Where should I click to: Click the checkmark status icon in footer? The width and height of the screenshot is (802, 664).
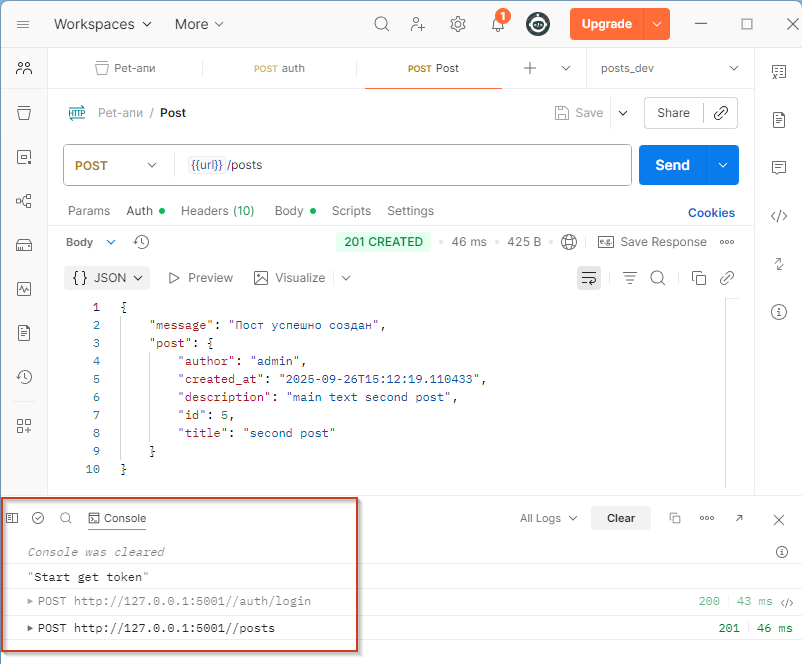point(38,518)
